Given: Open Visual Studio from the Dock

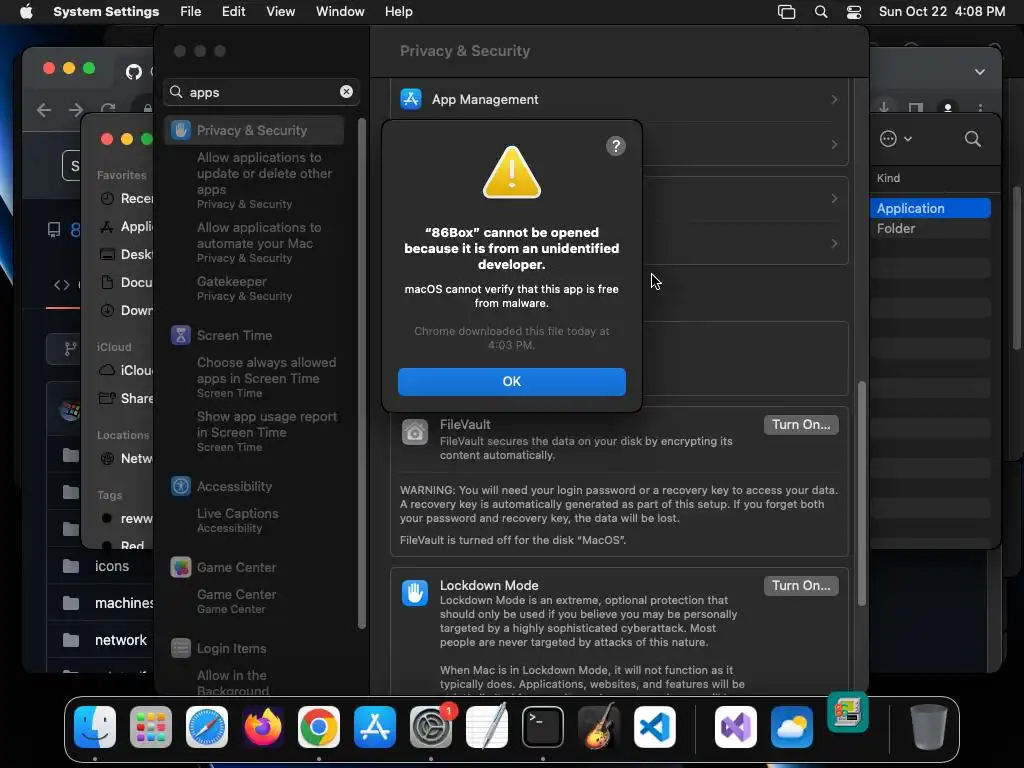Looking at the screenshot, I should [736, 727].
